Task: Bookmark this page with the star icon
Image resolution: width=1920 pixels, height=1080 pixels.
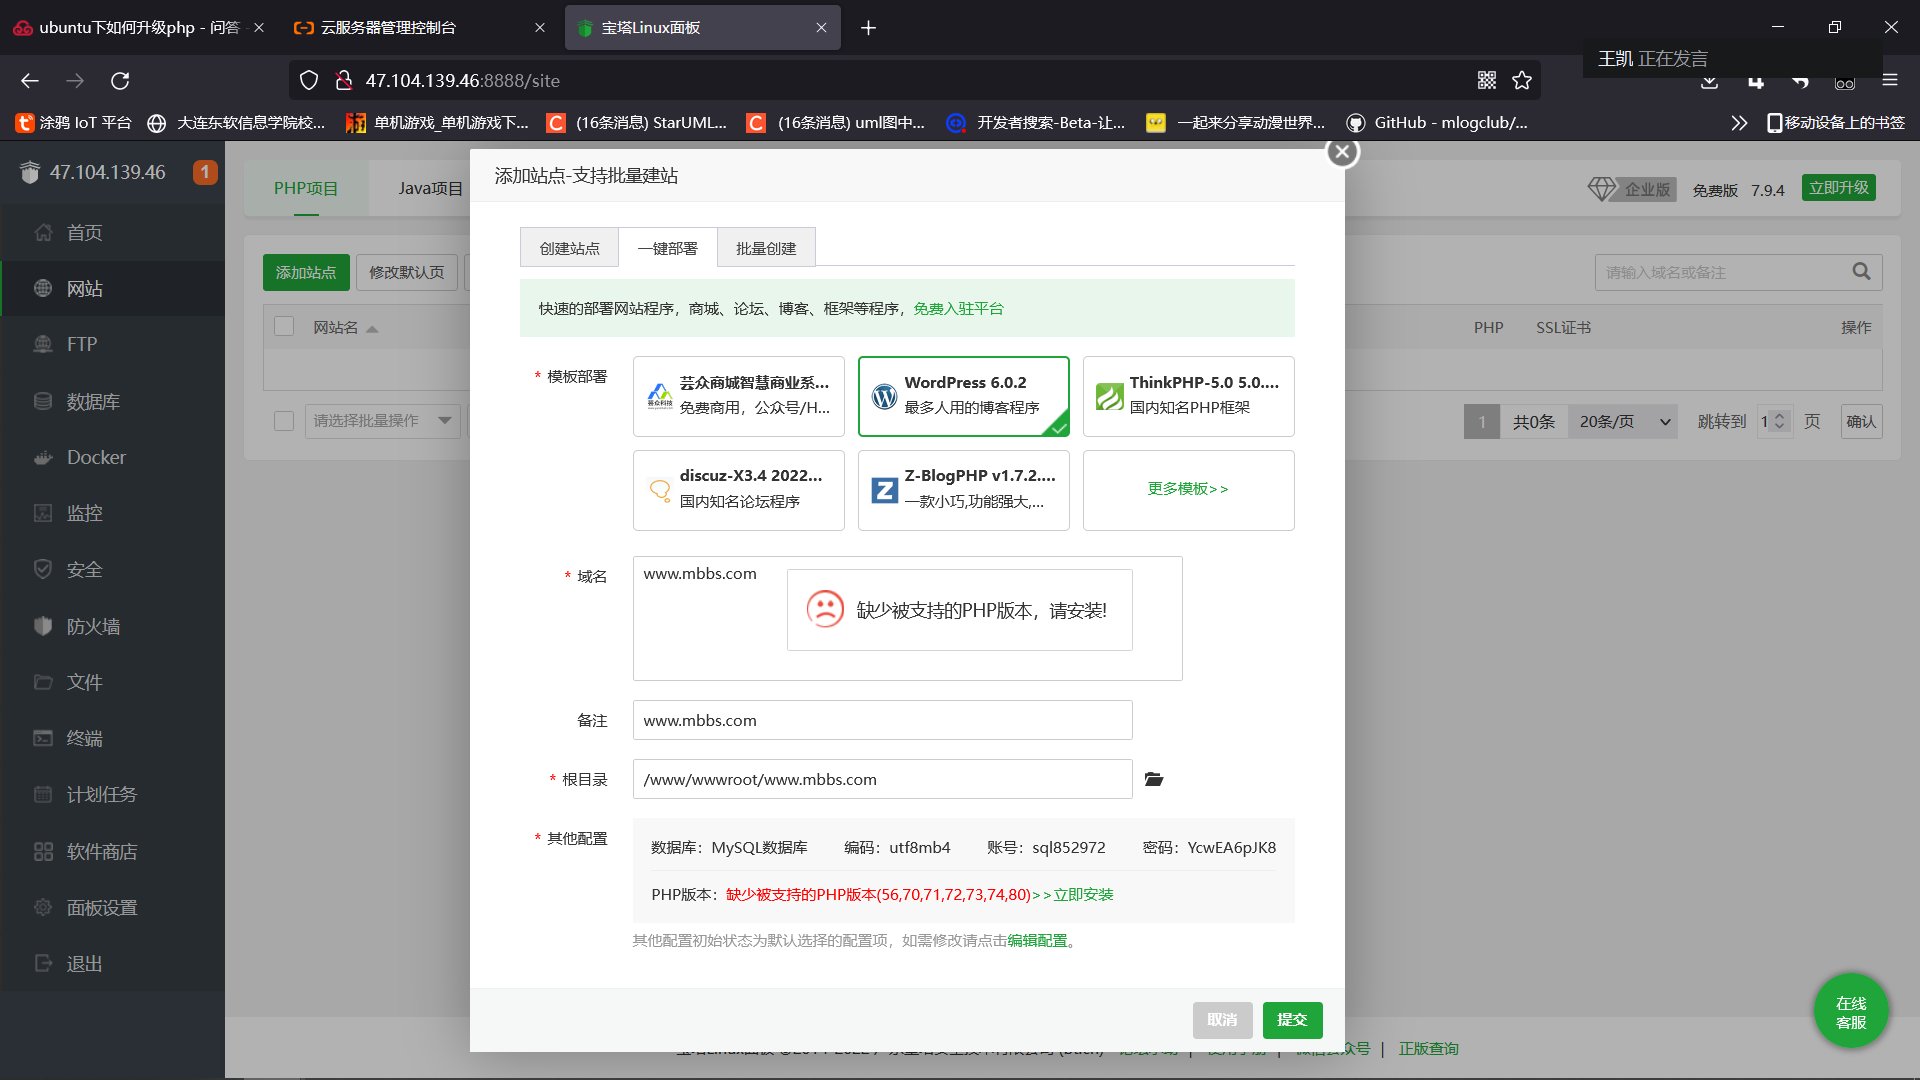Action: (x=1522, y=81)
